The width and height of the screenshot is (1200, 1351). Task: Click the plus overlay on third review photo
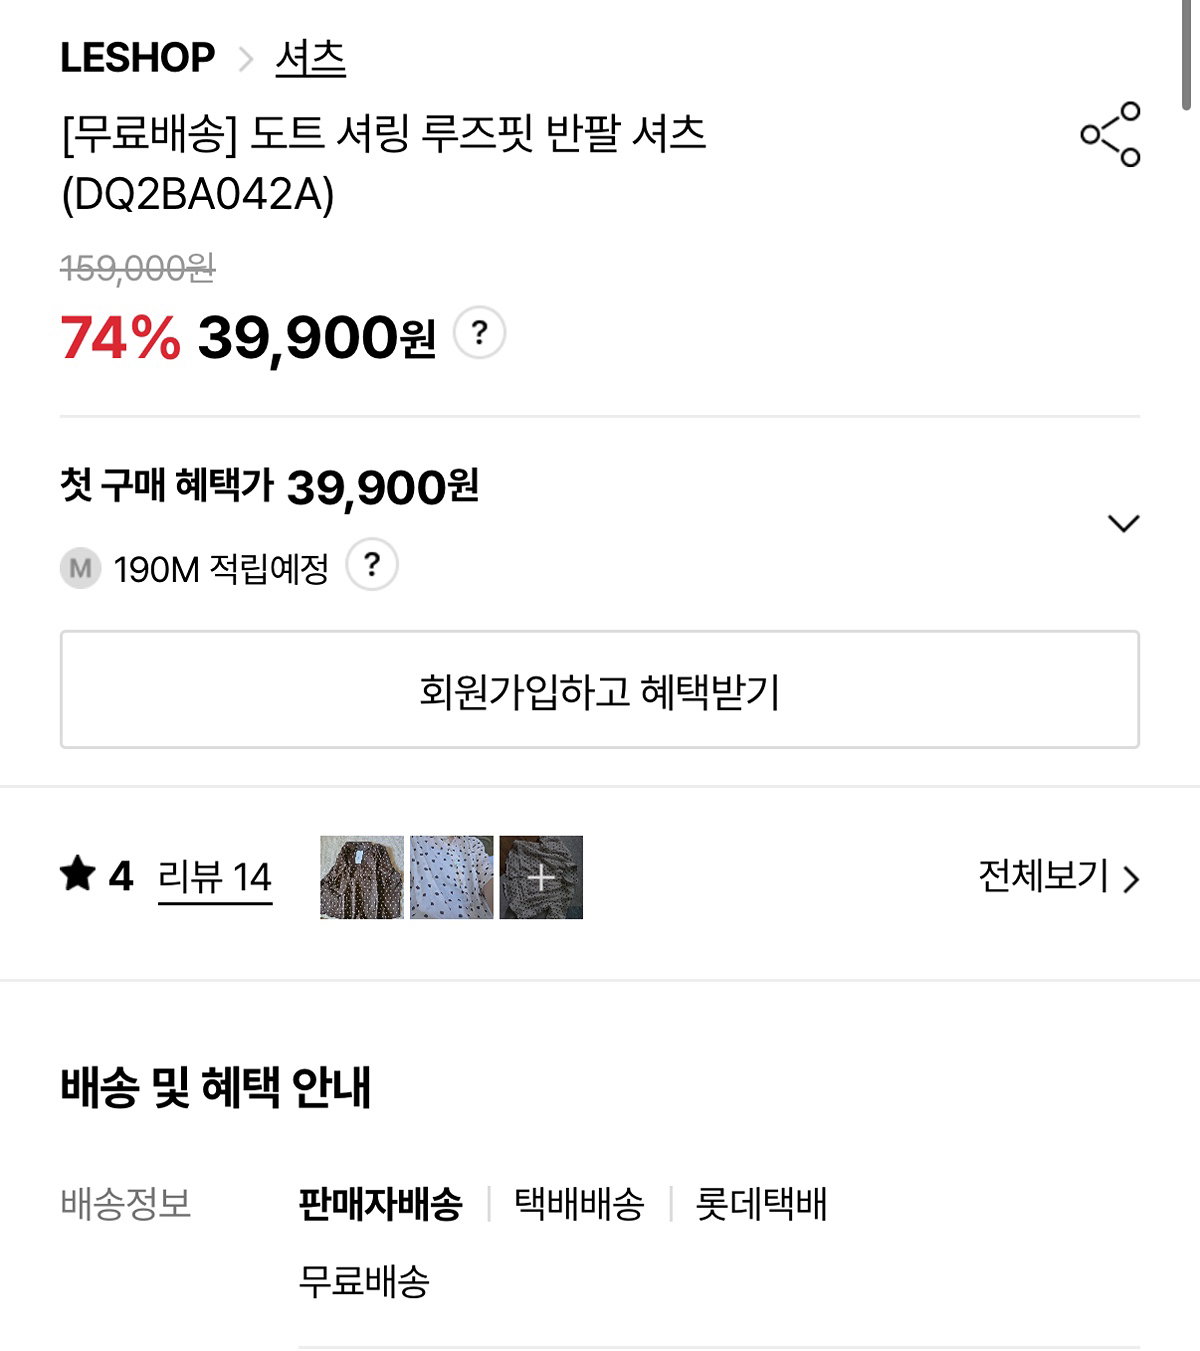pyautogui.click(x=541, y=877)
